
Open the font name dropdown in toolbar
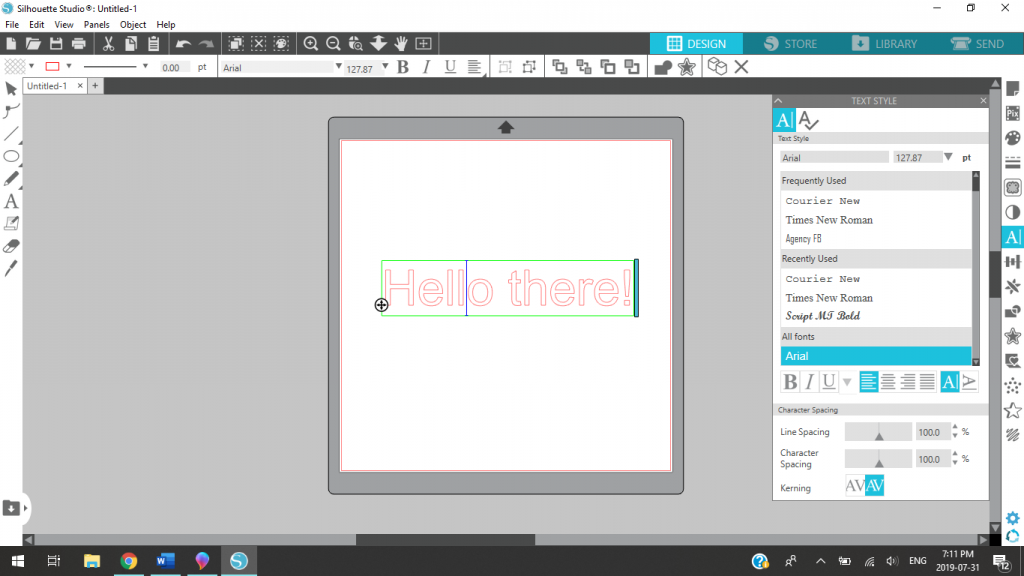click(x=338, y=67)
